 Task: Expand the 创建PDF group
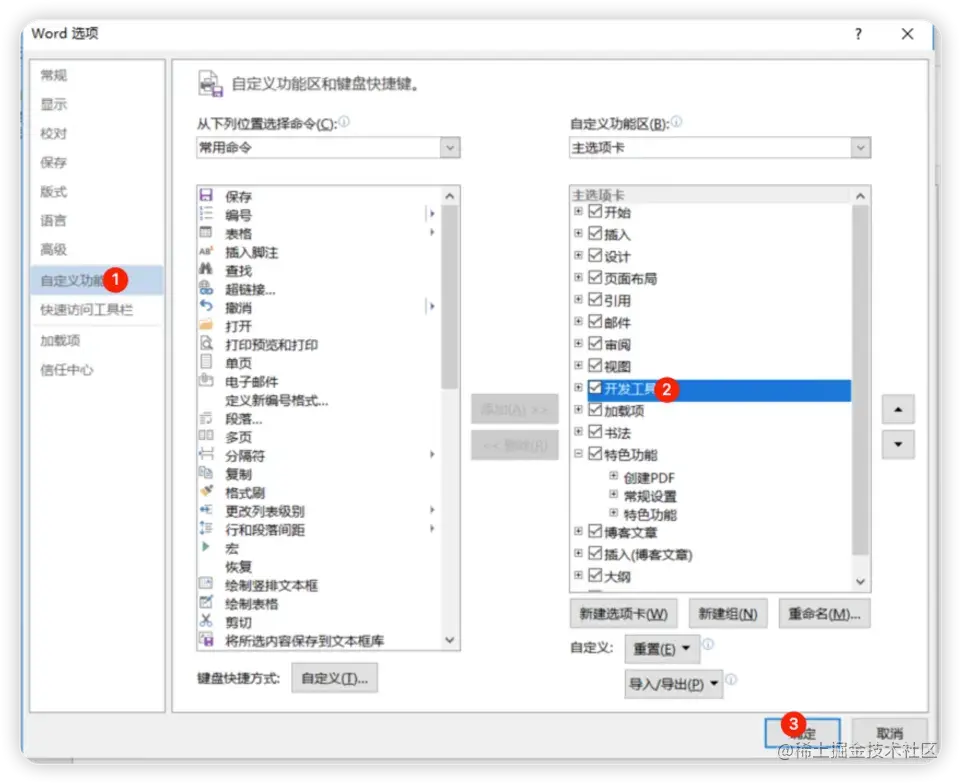click(613, 476)
